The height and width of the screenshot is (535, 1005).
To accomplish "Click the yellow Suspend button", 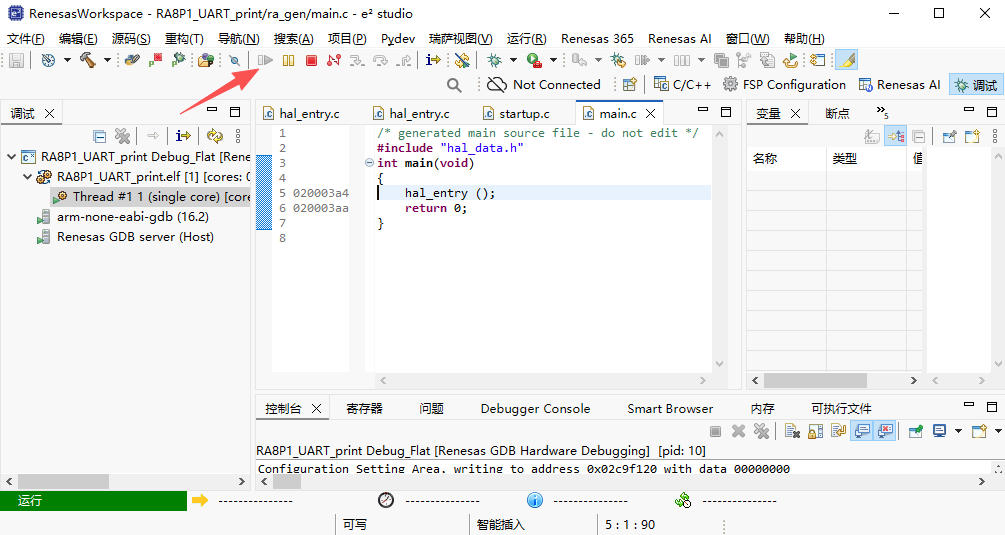I will [288, 60].
